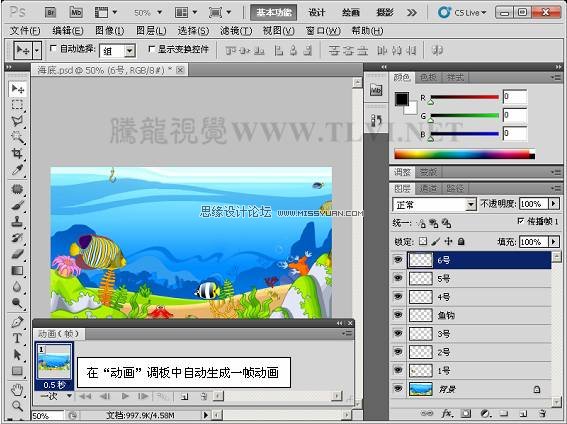This screenshot has height=424, width=567.
Task: Toggle the Propagate Frame 1 checkbox
Action: pyautogui.click(x=520, y=220)
